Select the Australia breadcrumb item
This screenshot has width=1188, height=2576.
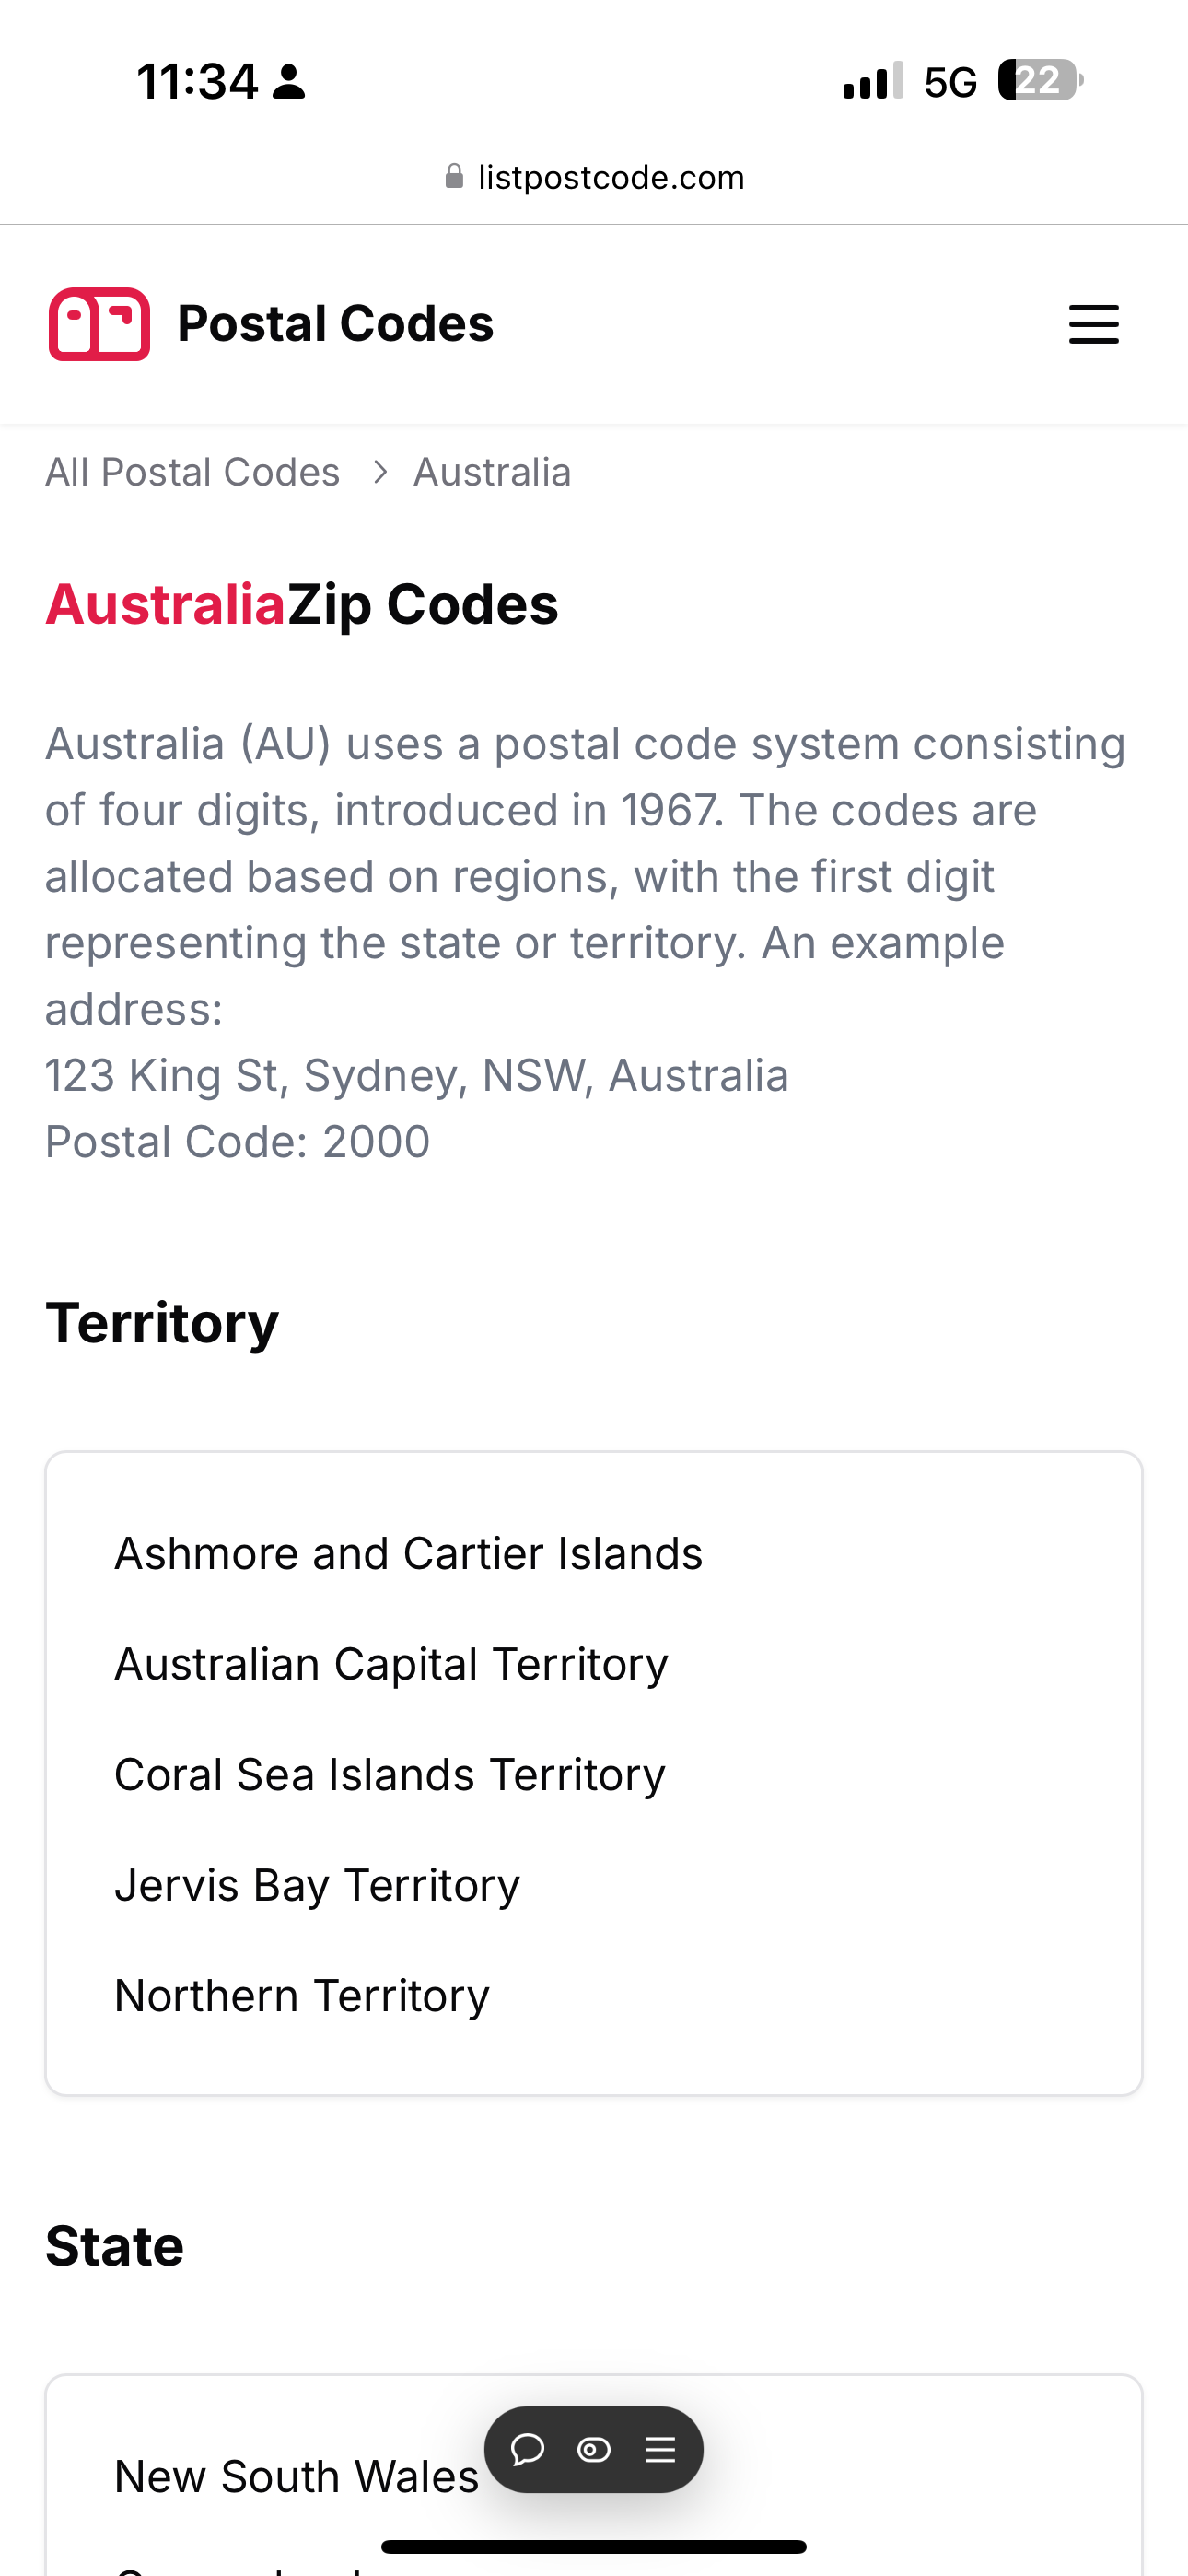[x=492, y=472]
